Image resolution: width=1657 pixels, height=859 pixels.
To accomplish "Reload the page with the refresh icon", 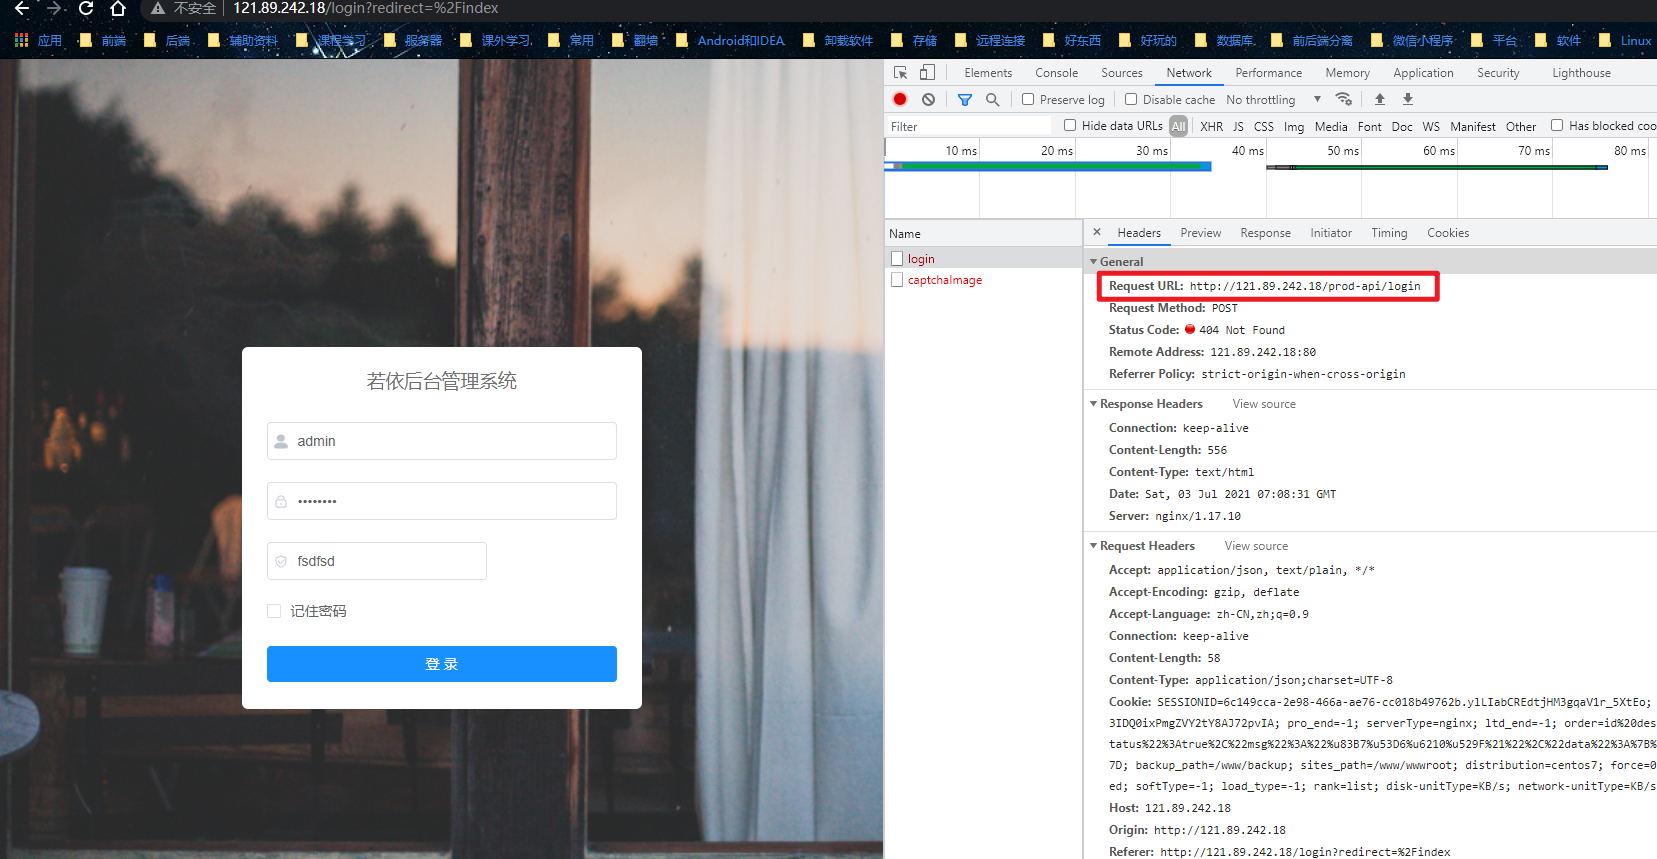I will pyautogui.click(x=86, y=8).
